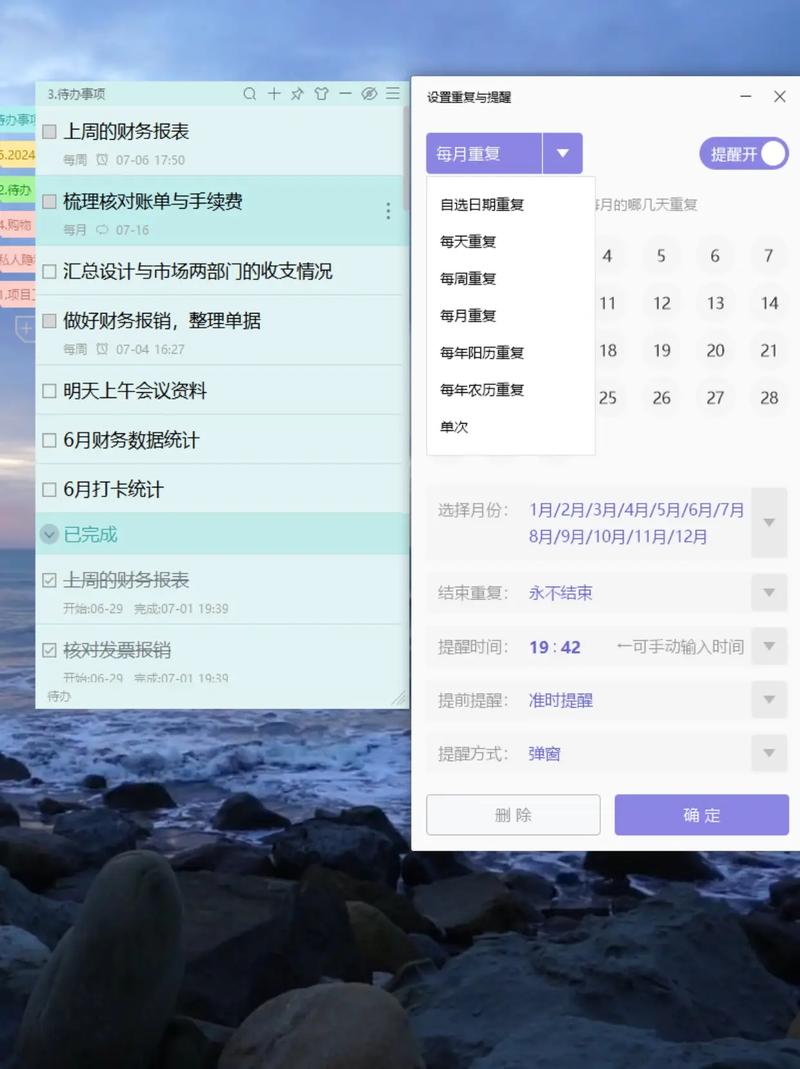Choose 自选日期重复 from the repeat list
Image resolution: width=800 pixels, height=1069 pixels.
pyautogui.click(x=482, y=205)
